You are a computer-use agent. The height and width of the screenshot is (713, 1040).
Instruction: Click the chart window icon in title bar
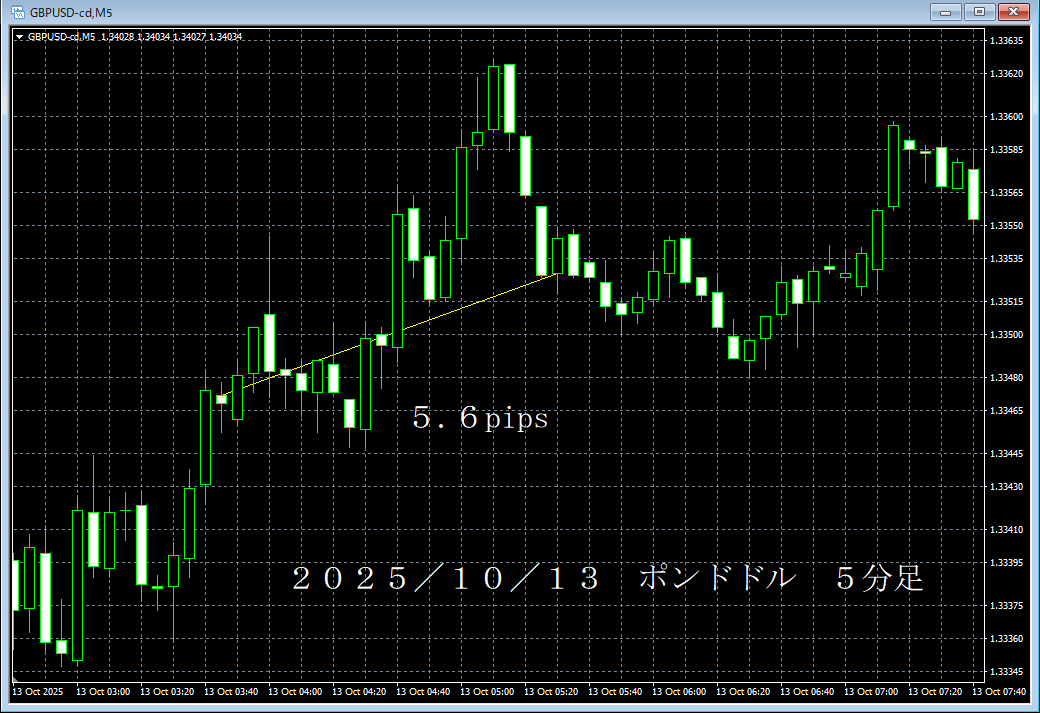click(x=18, y=12)
